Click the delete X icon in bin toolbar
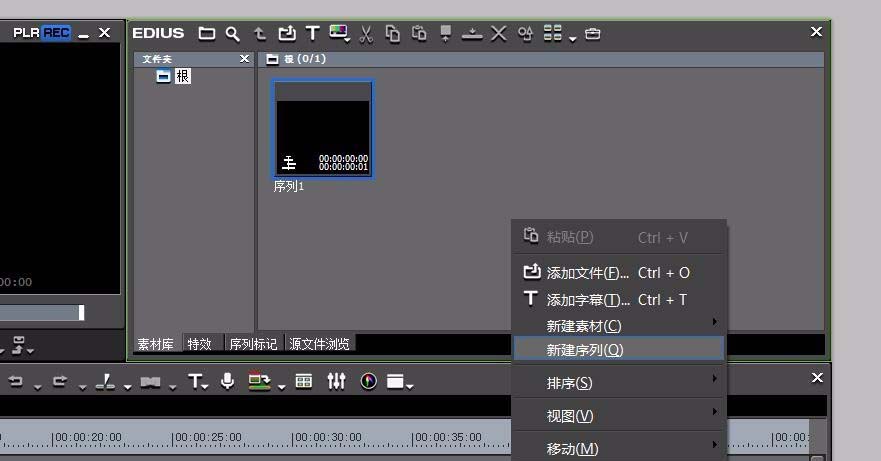 click(498, 34)
